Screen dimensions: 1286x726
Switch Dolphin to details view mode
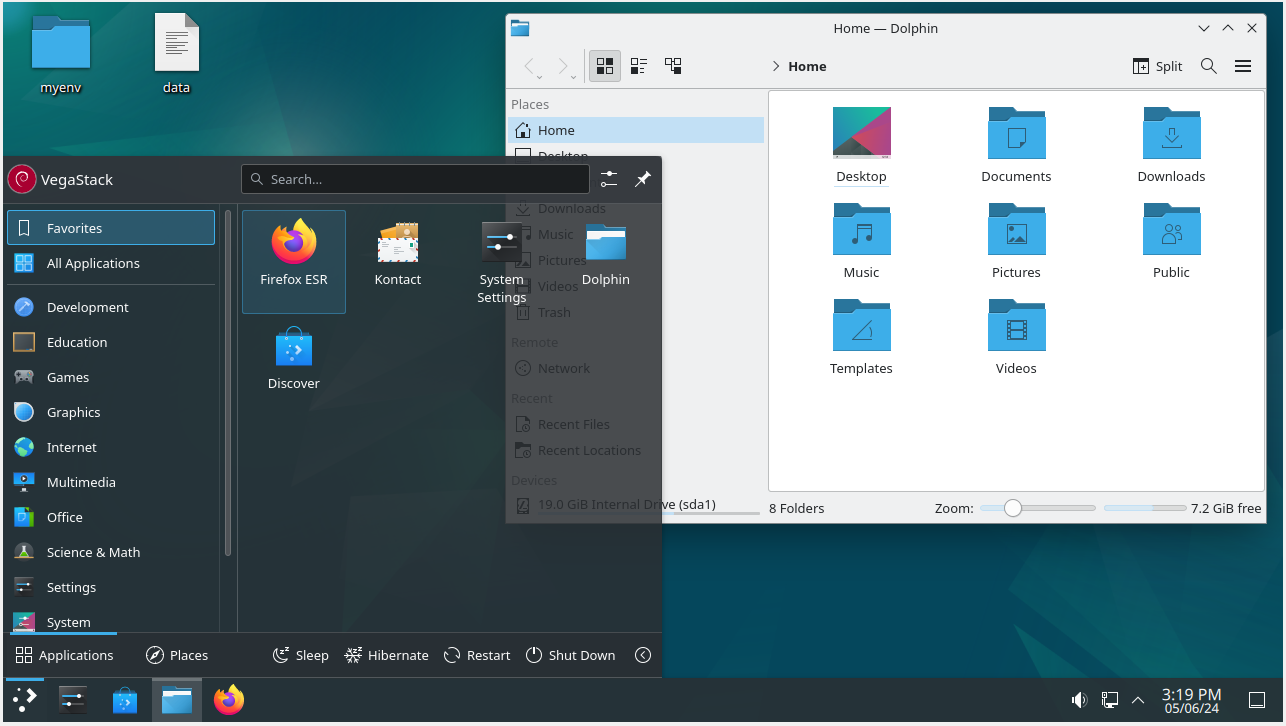point(639,66)
